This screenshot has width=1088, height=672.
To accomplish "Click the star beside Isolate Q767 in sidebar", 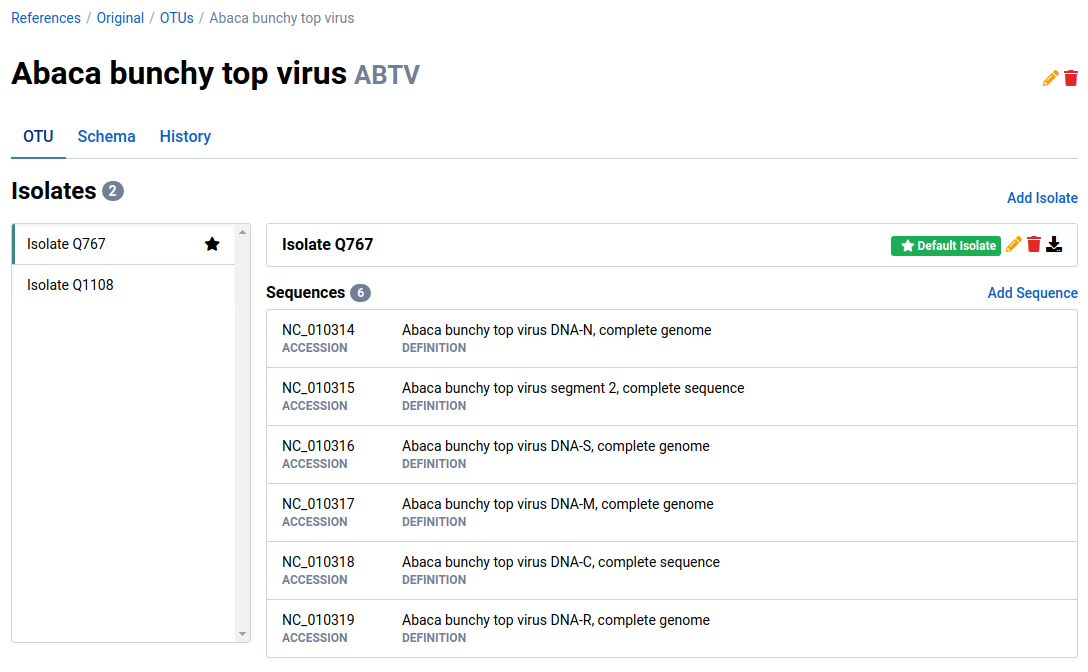I will pos(212,243).
